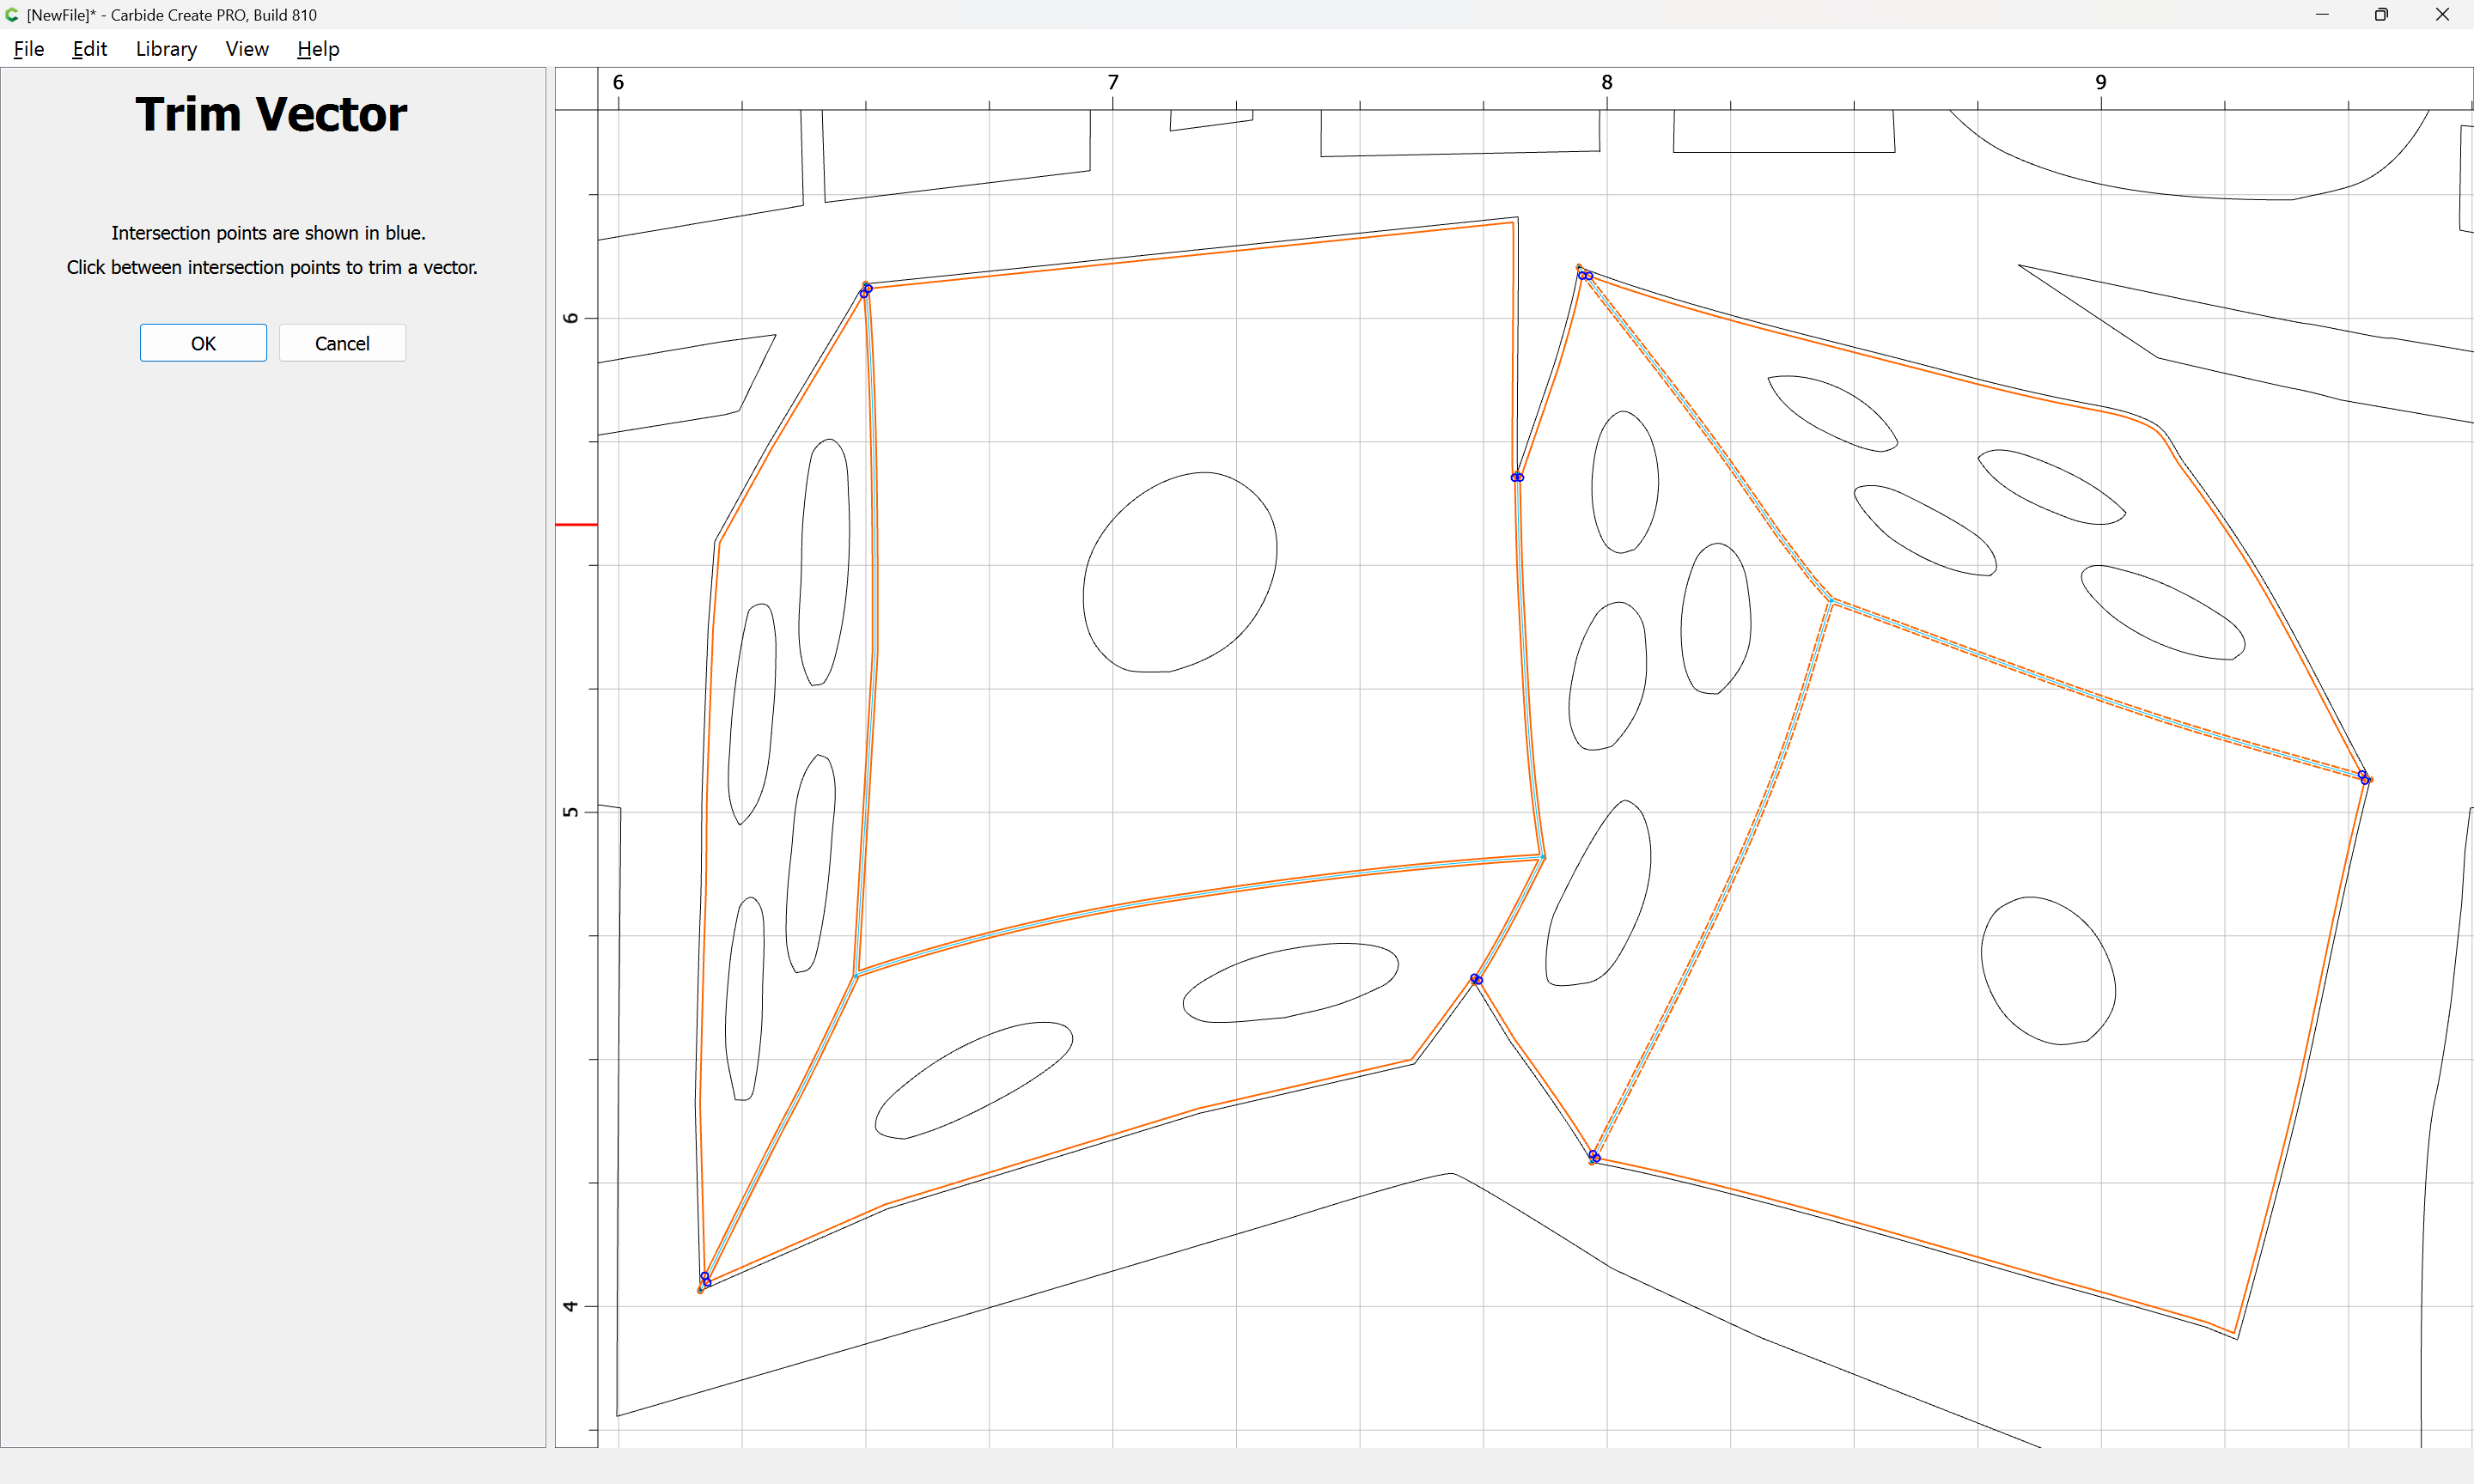Click the circle pip on right die's front face
This screenshot has width=2474, height=1484.
point(2048,971)
